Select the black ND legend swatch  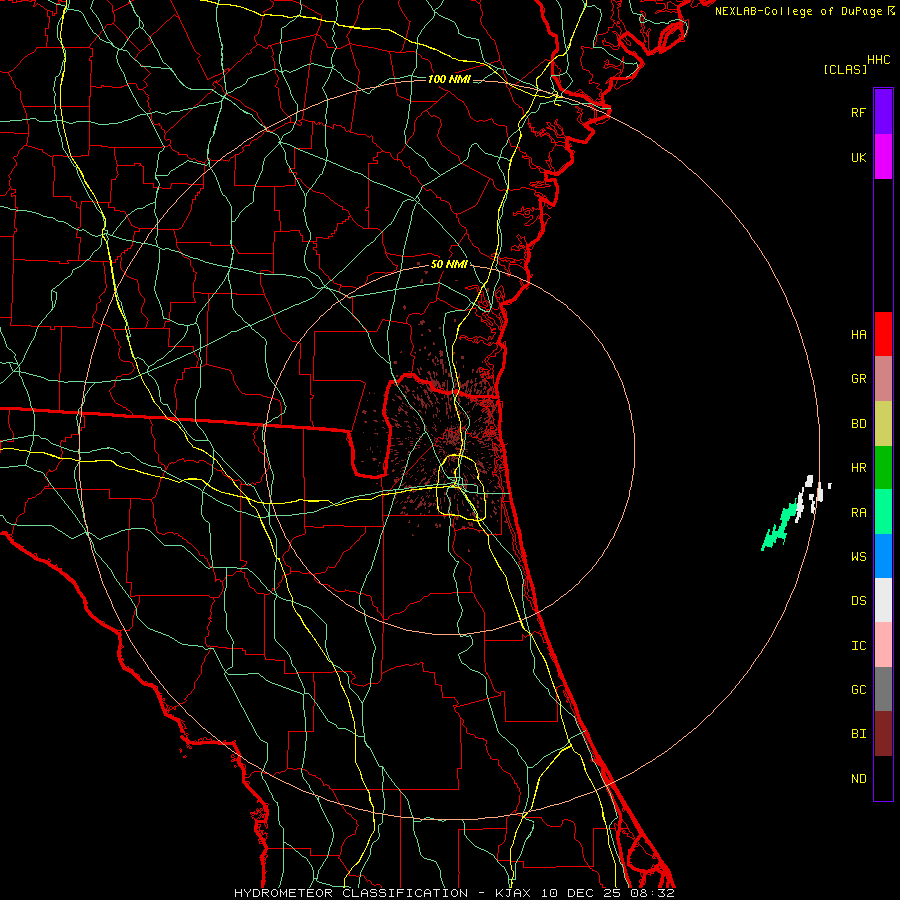pos(883,778)
